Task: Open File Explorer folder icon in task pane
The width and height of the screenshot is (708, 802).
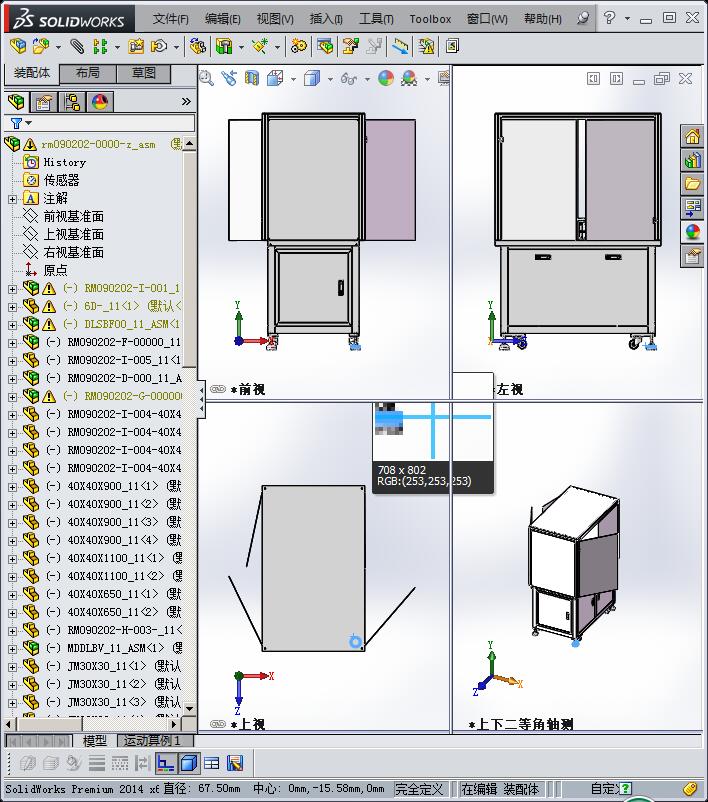Action: [x=692, y=184]
